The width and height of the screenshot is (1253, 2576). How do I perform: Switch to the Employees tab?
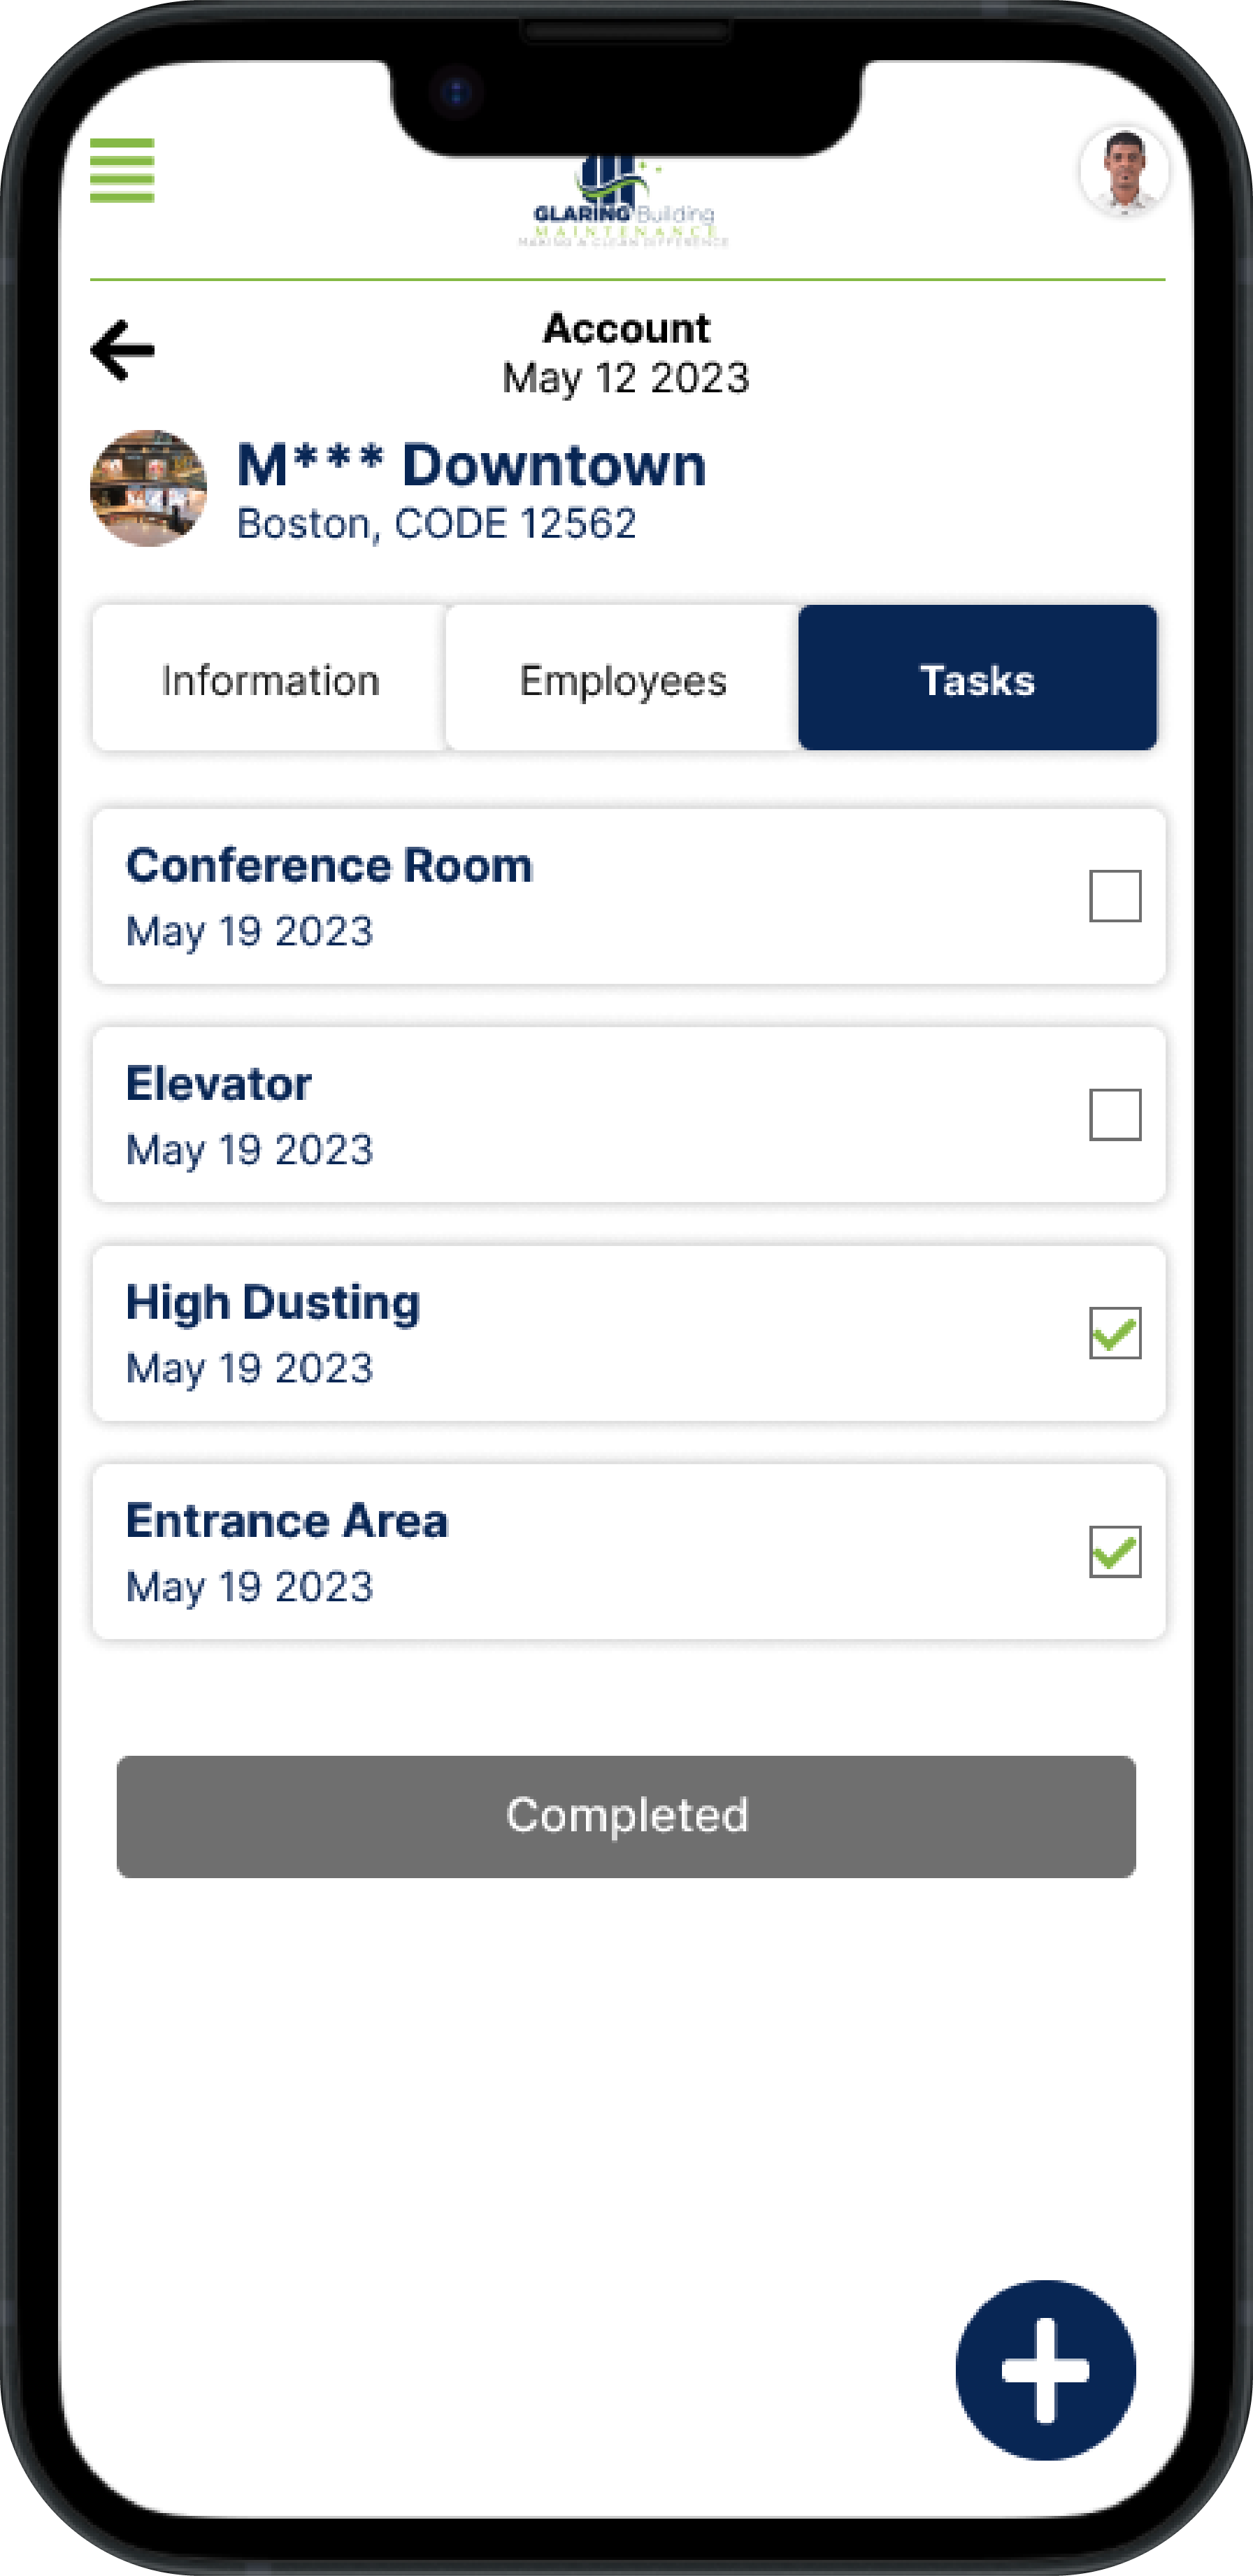click(623, 680)
